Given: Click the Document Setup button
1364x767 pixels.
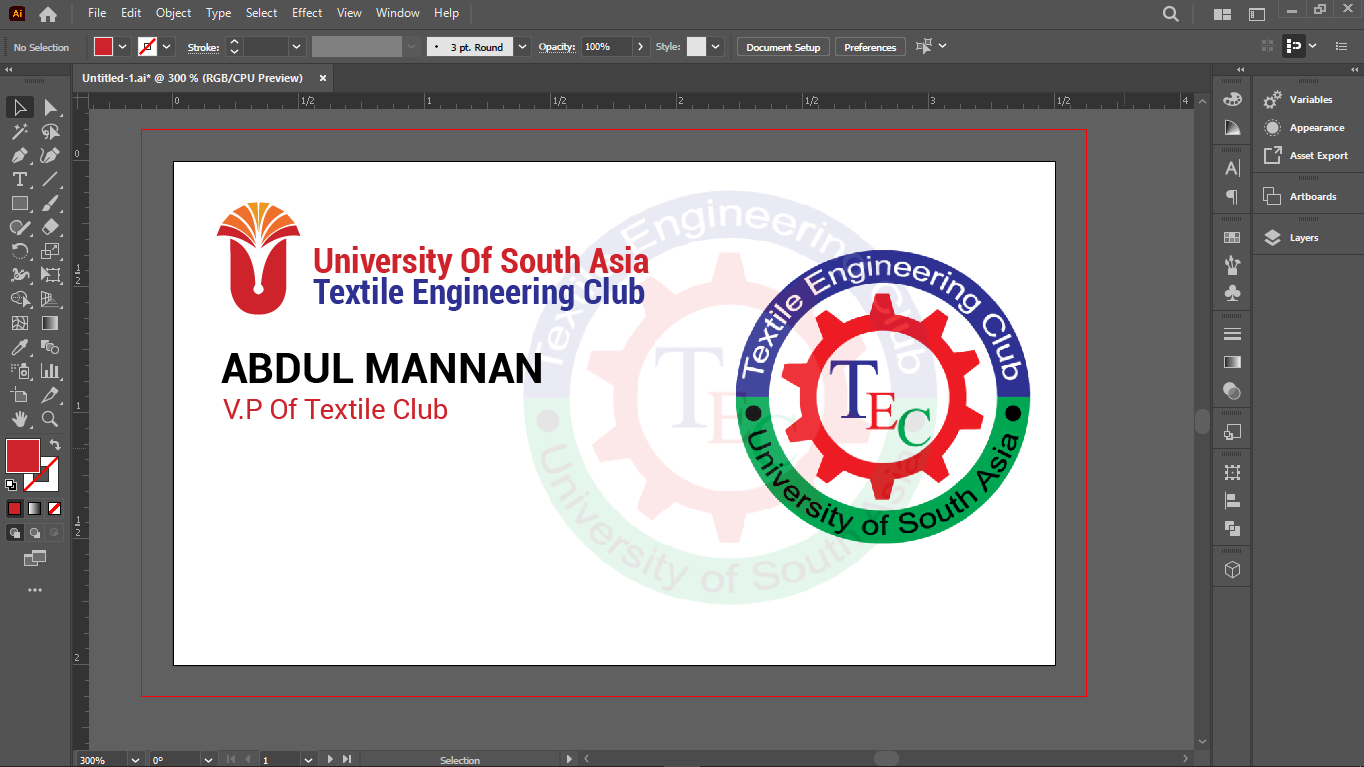Looking at the screenshot, I should [783, 47].
